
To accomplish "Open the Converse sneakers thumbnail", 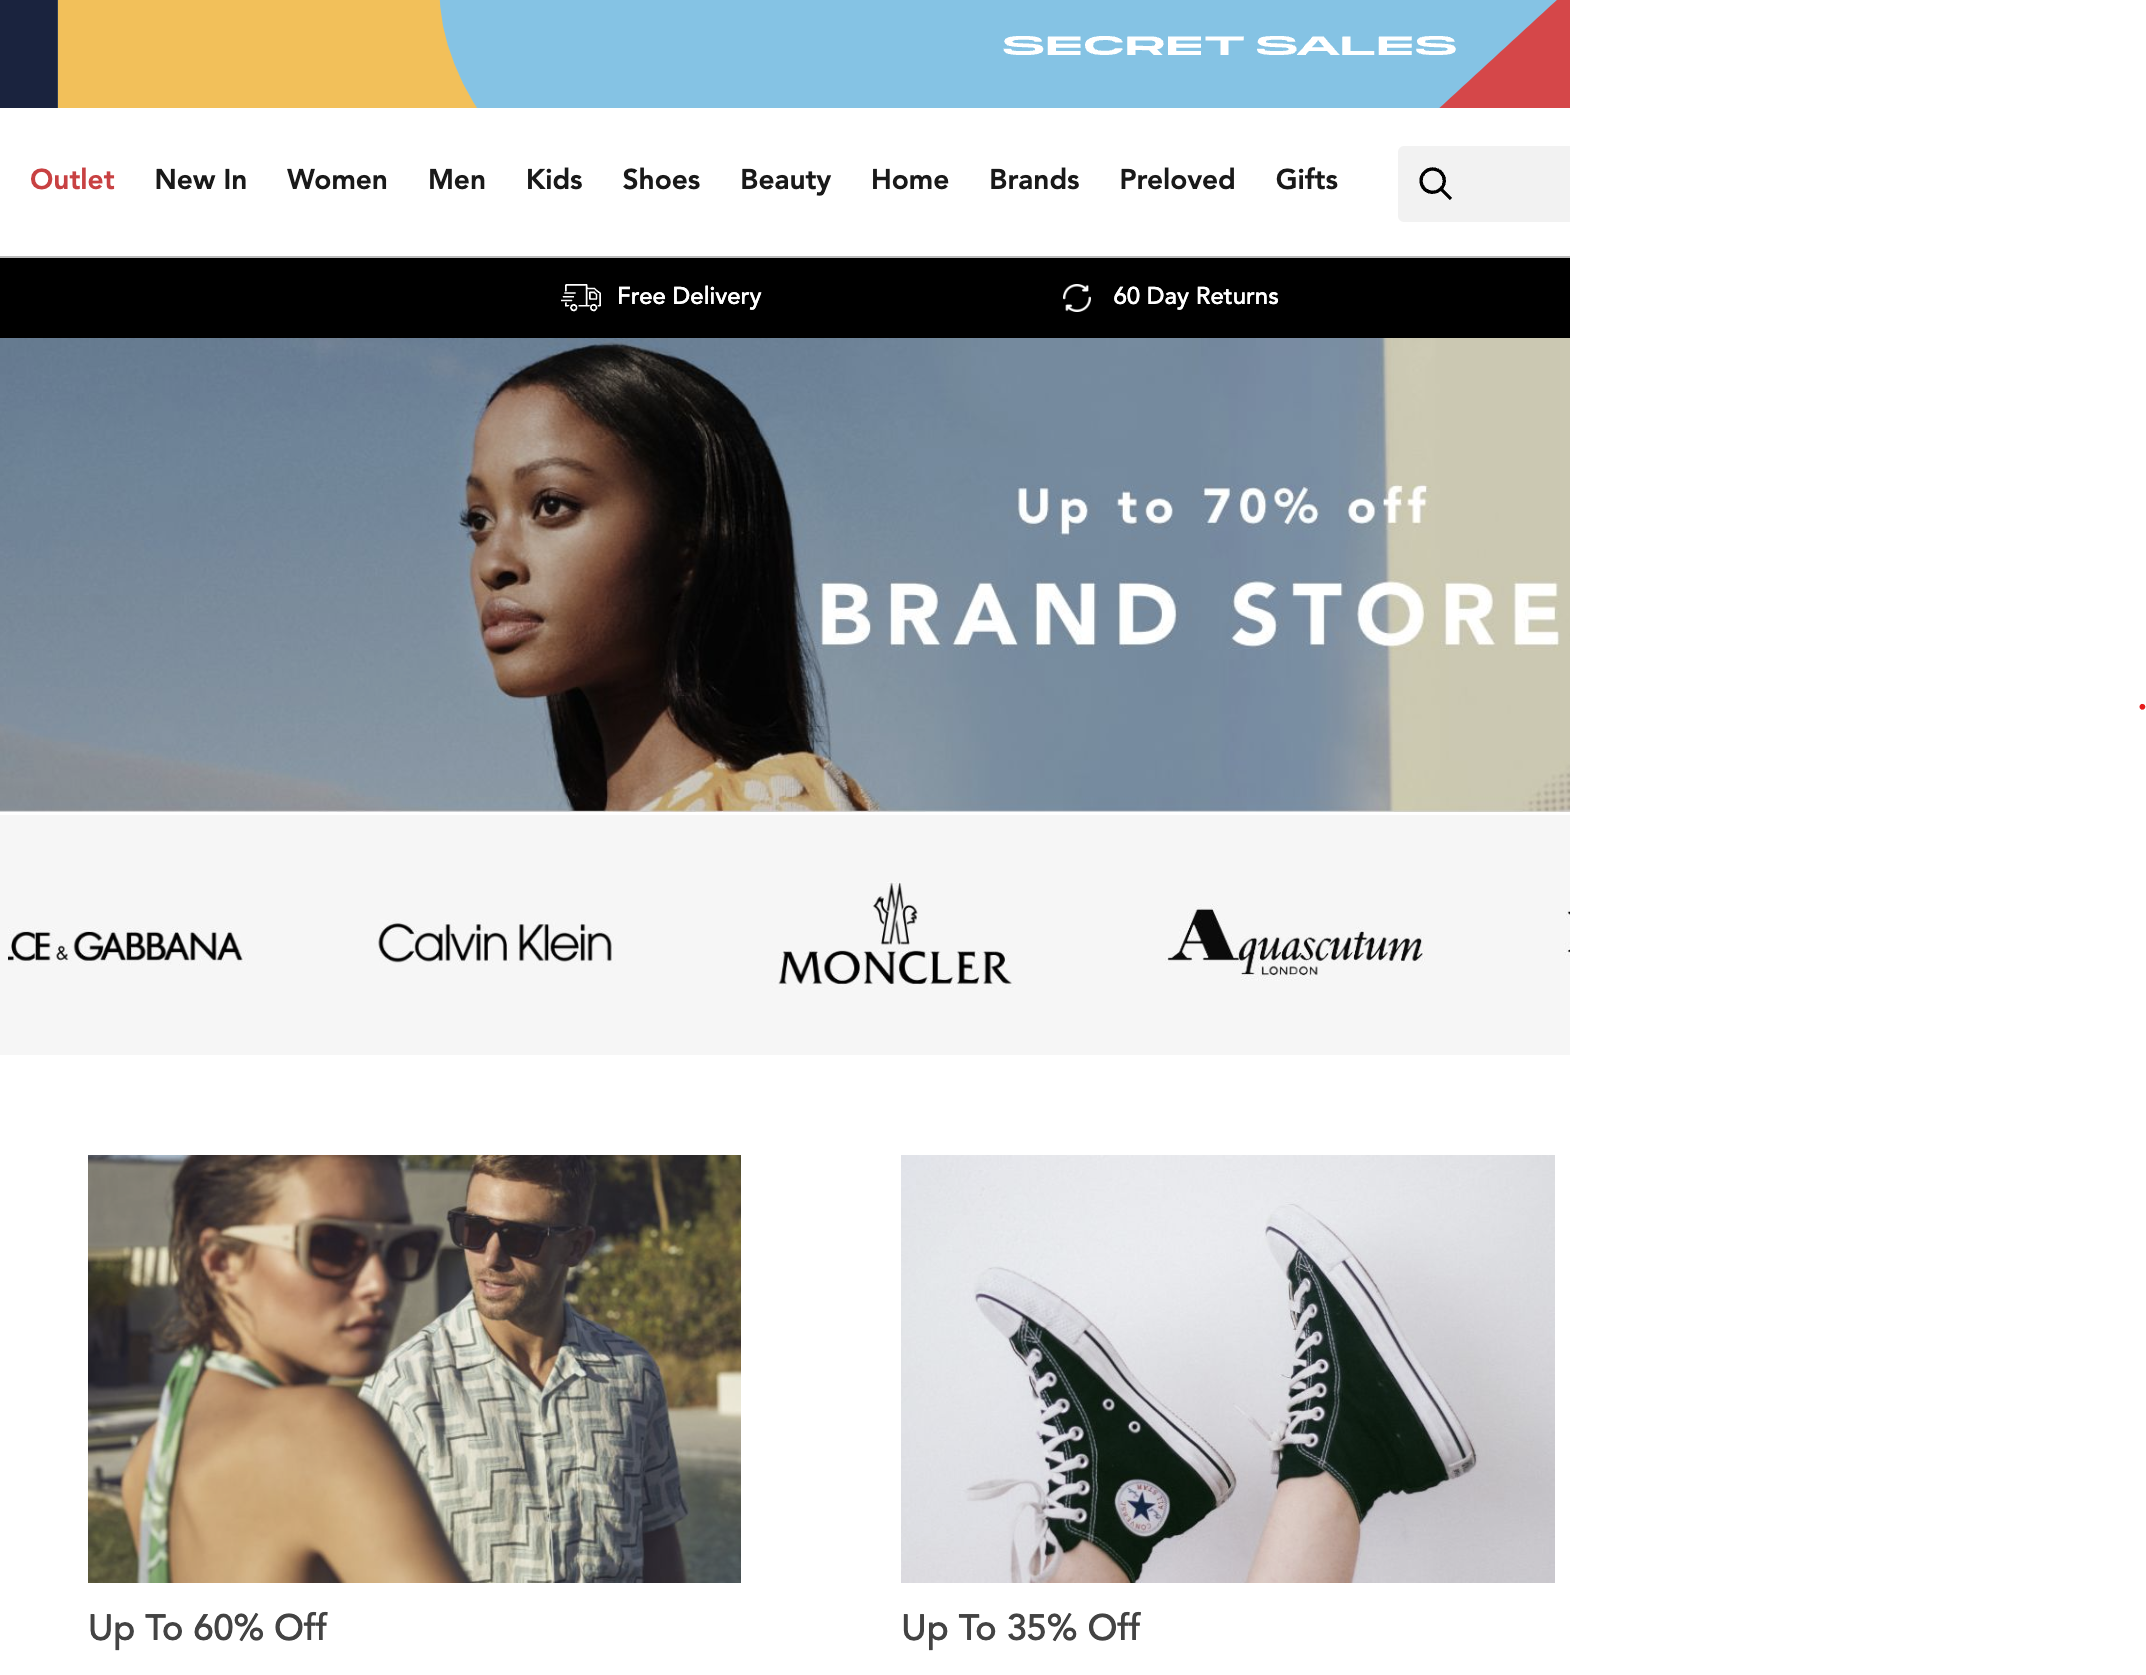I will pyautogui.click(x=1228, y=1369).
